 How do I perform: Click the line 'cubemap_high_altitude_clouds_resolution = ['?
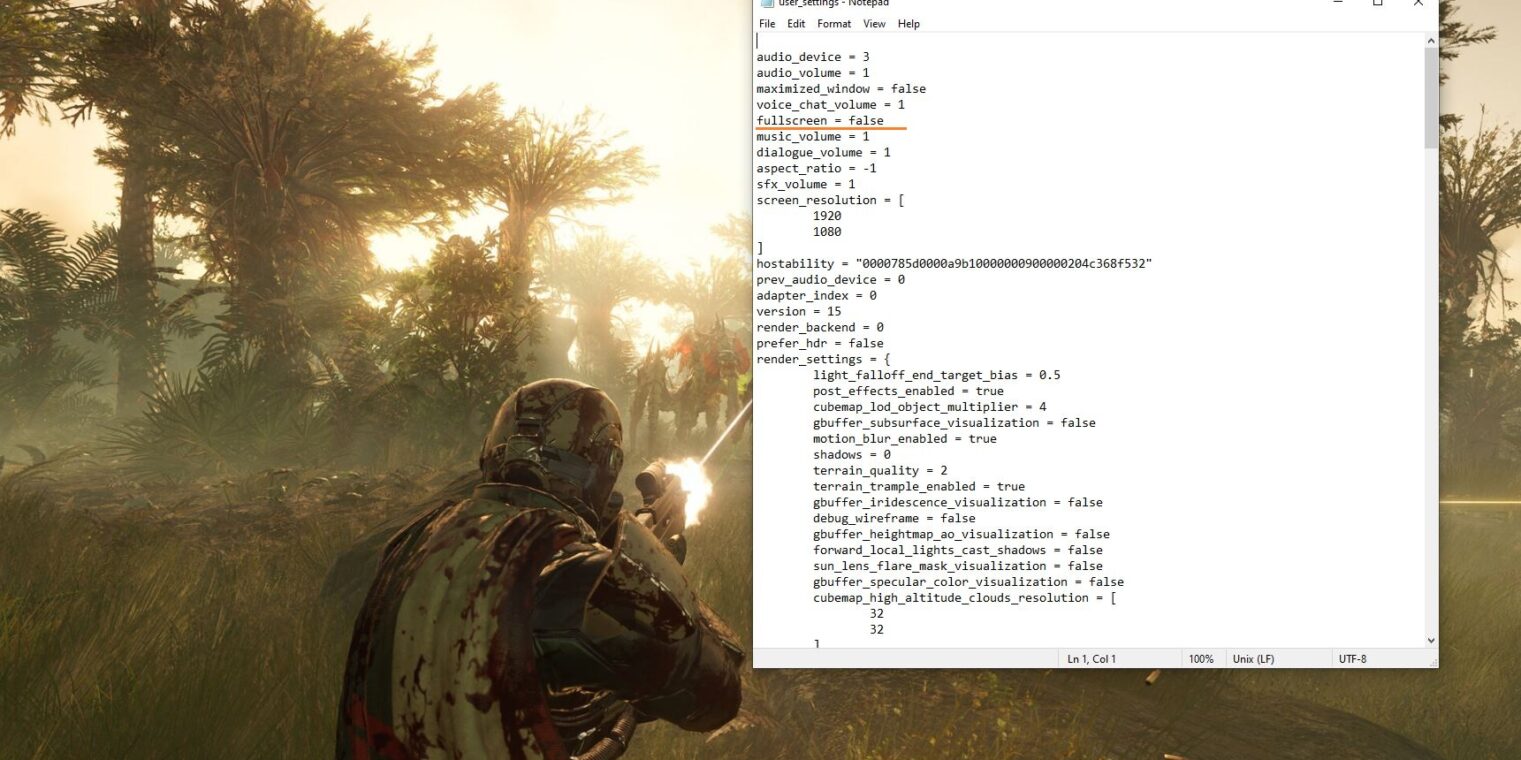point(965,598)
